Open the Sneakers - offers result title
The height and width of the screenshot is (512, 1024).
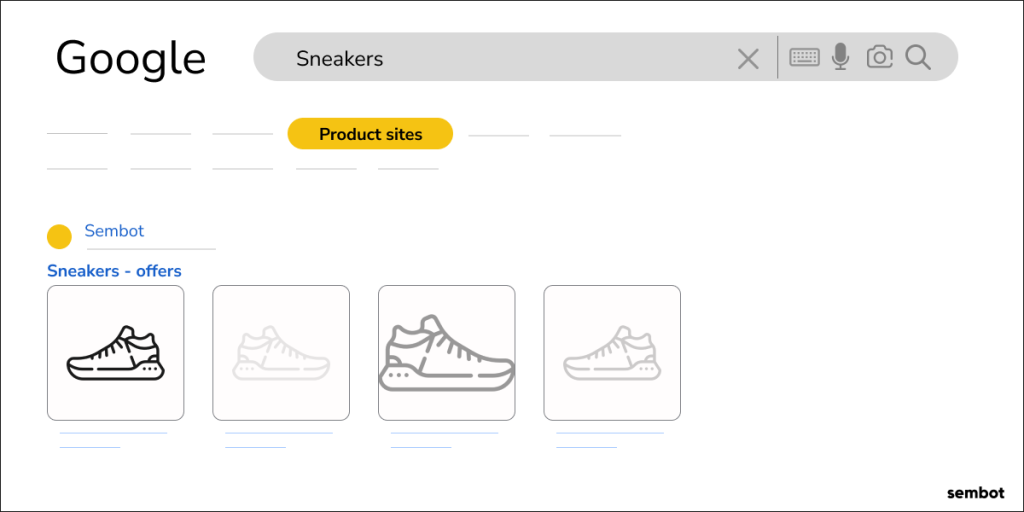(114, 270)
